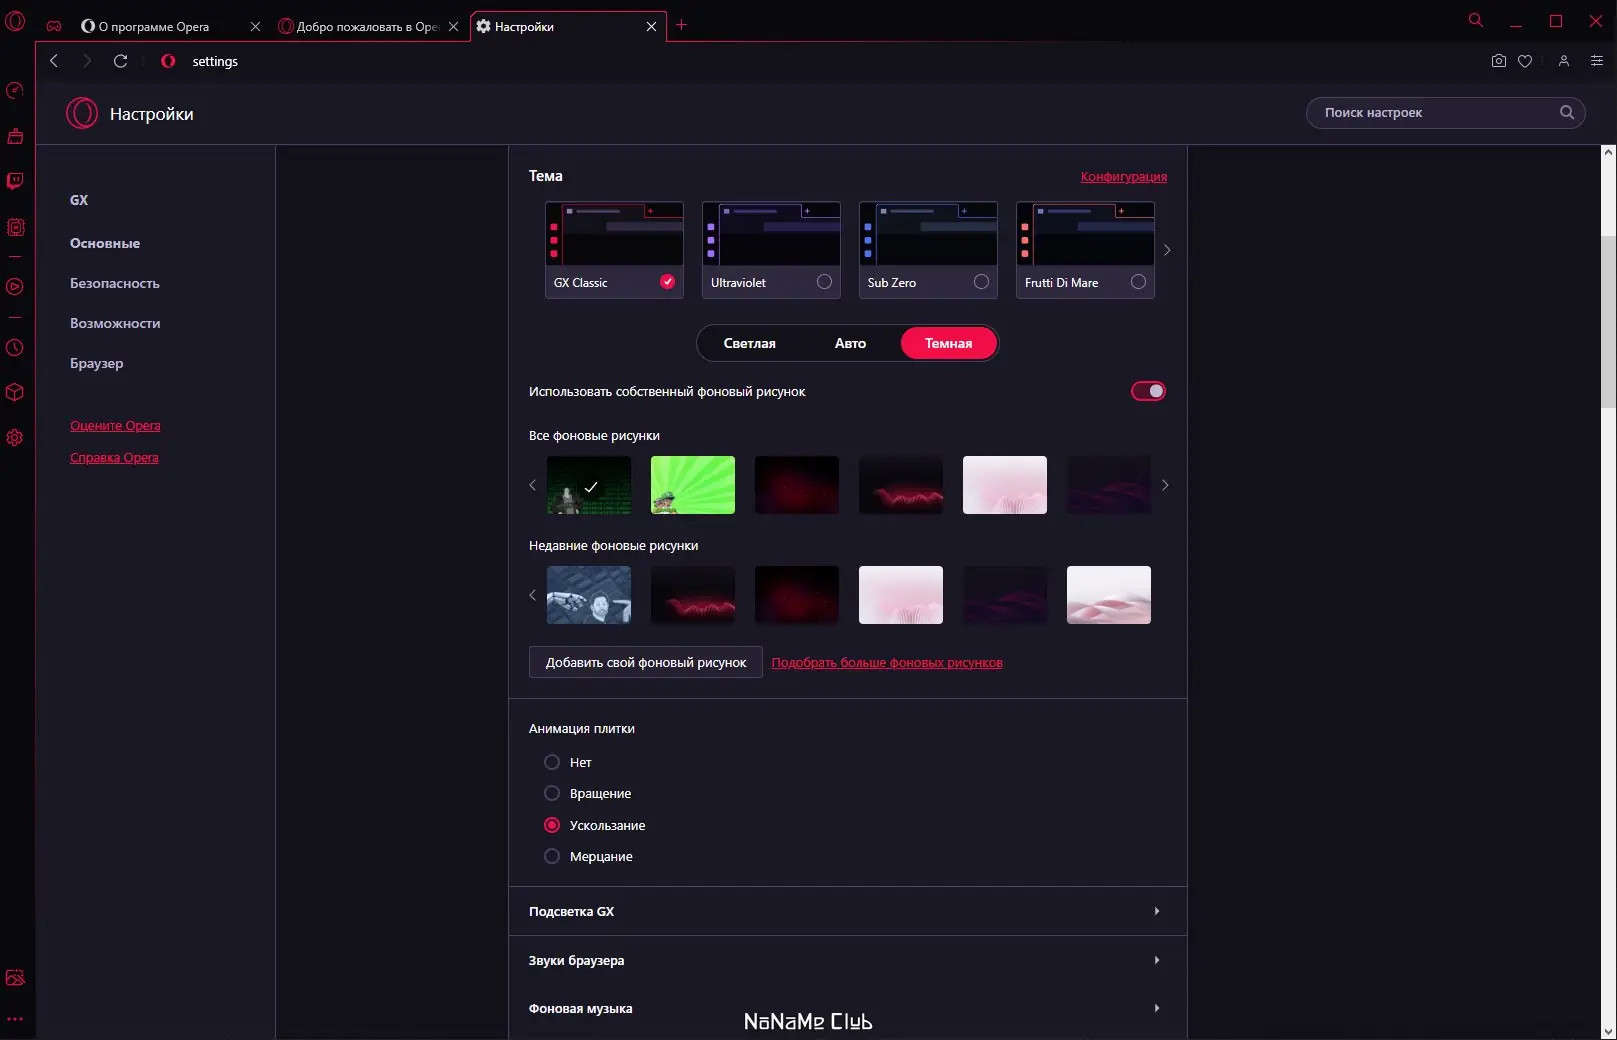This screenshot has width=1617, height=1040.
Task: Select the Ultraviolet theme radio
Action: 824,282
